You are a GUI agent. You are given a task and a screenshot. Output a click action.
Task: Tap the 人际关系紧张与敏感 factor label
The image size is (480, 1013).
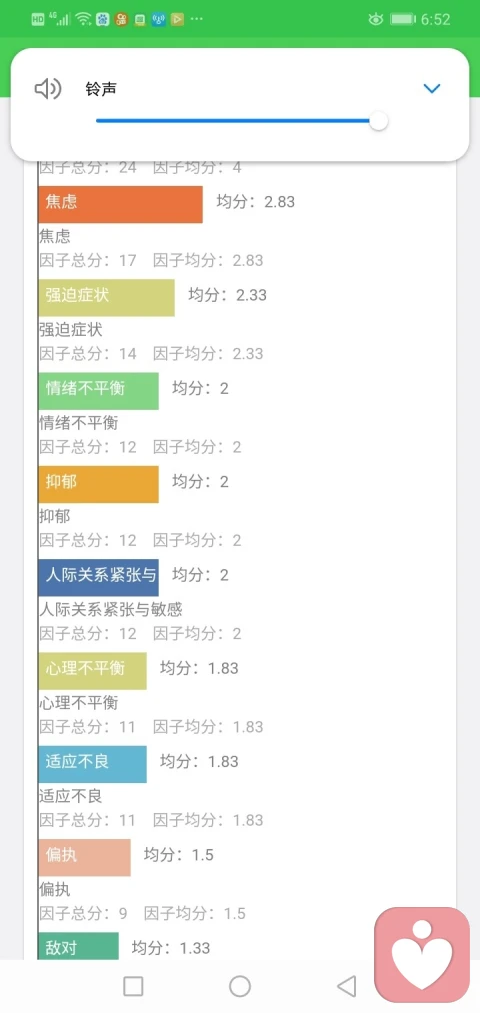(x=111, y=609)
